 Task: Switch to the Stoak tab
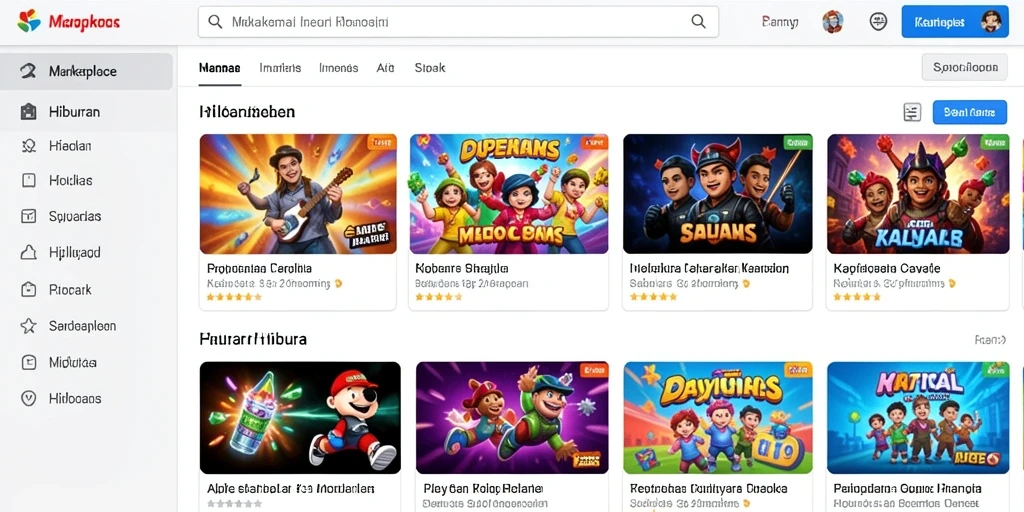430,67
